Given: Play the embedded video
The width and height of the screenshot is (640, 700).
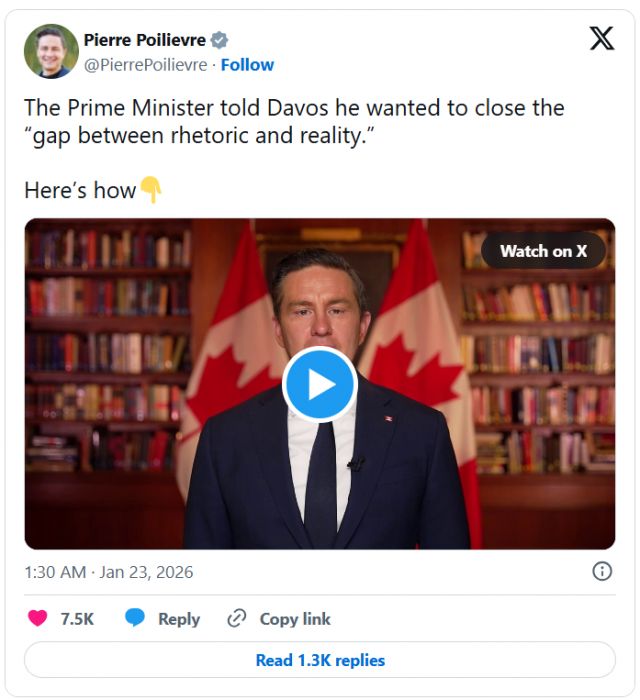Looking at the screenshot, I should [319, 384].
